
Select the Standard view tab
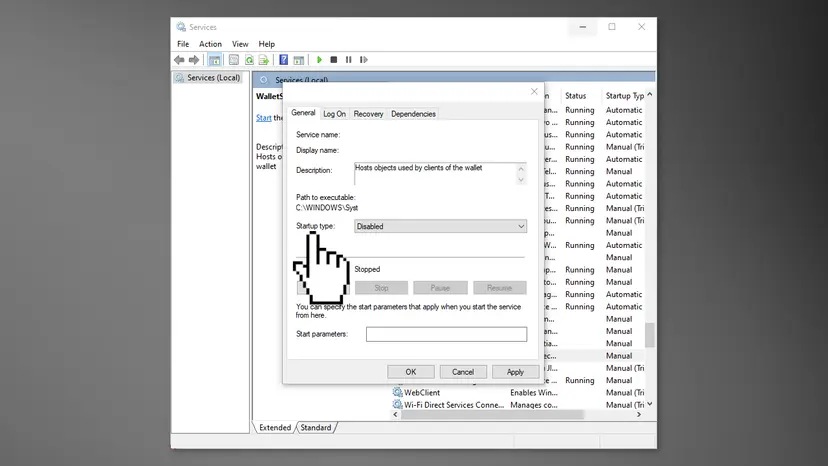coord(316,427)
